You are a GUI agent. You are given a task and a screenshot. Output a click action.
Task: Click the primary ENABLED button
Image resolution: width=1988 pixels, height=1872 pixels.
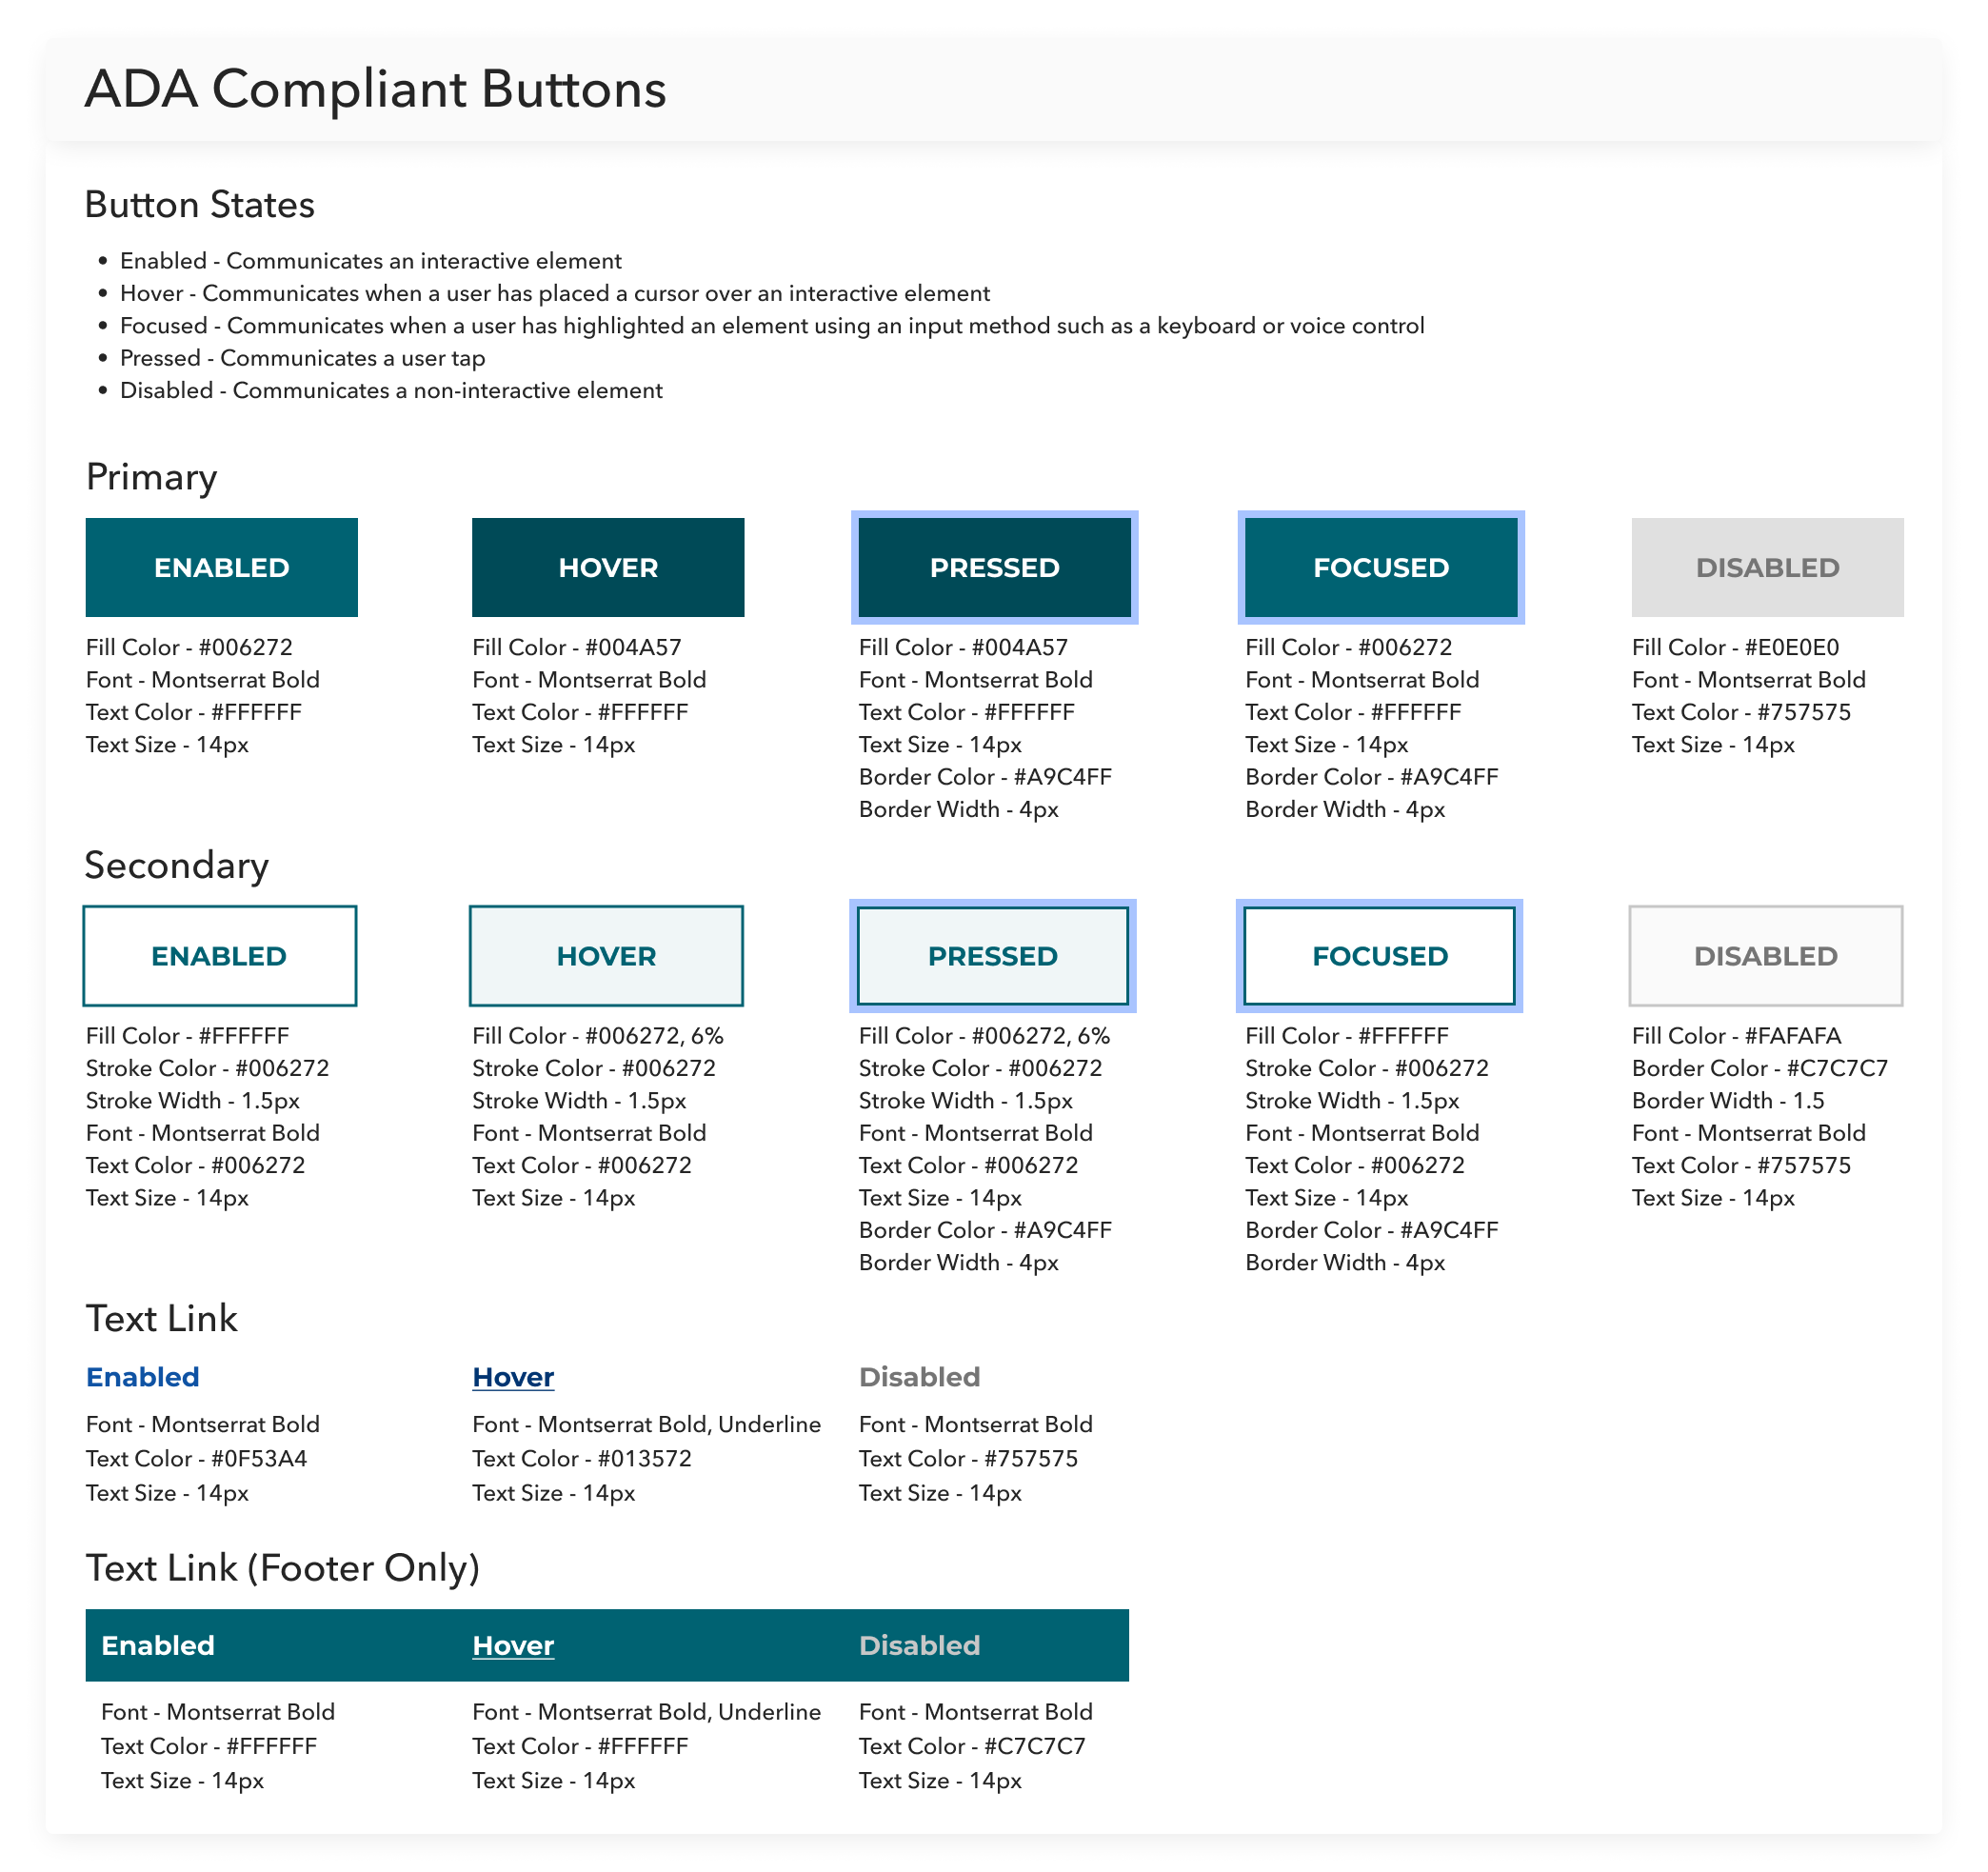[x=221, y=567]
